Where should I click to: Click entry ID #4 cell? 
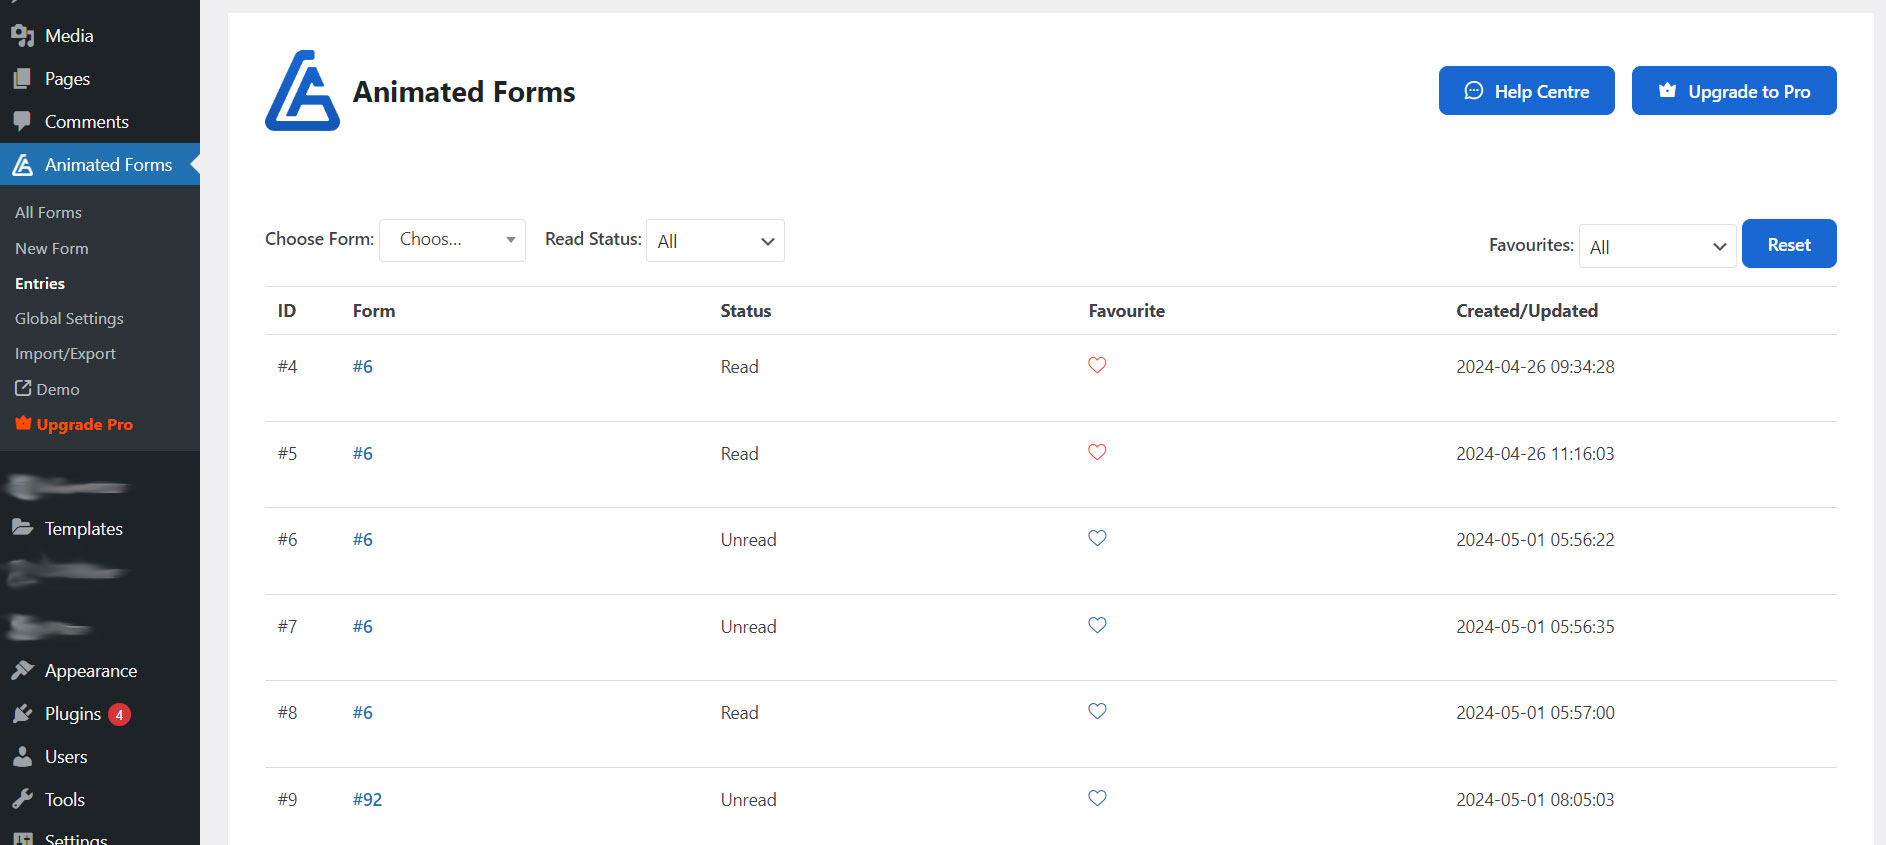[x=288, y=367]
